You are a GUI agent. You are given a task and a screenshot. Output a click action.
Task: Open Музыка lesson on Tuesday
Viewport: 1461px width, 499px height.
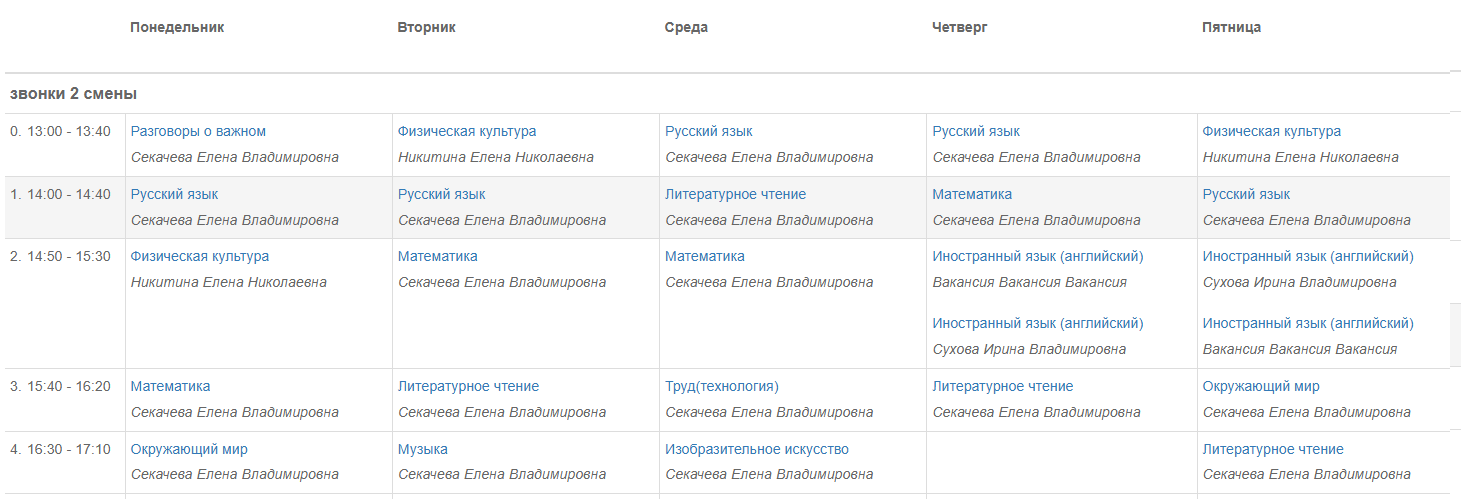click(x=423, y=449)
